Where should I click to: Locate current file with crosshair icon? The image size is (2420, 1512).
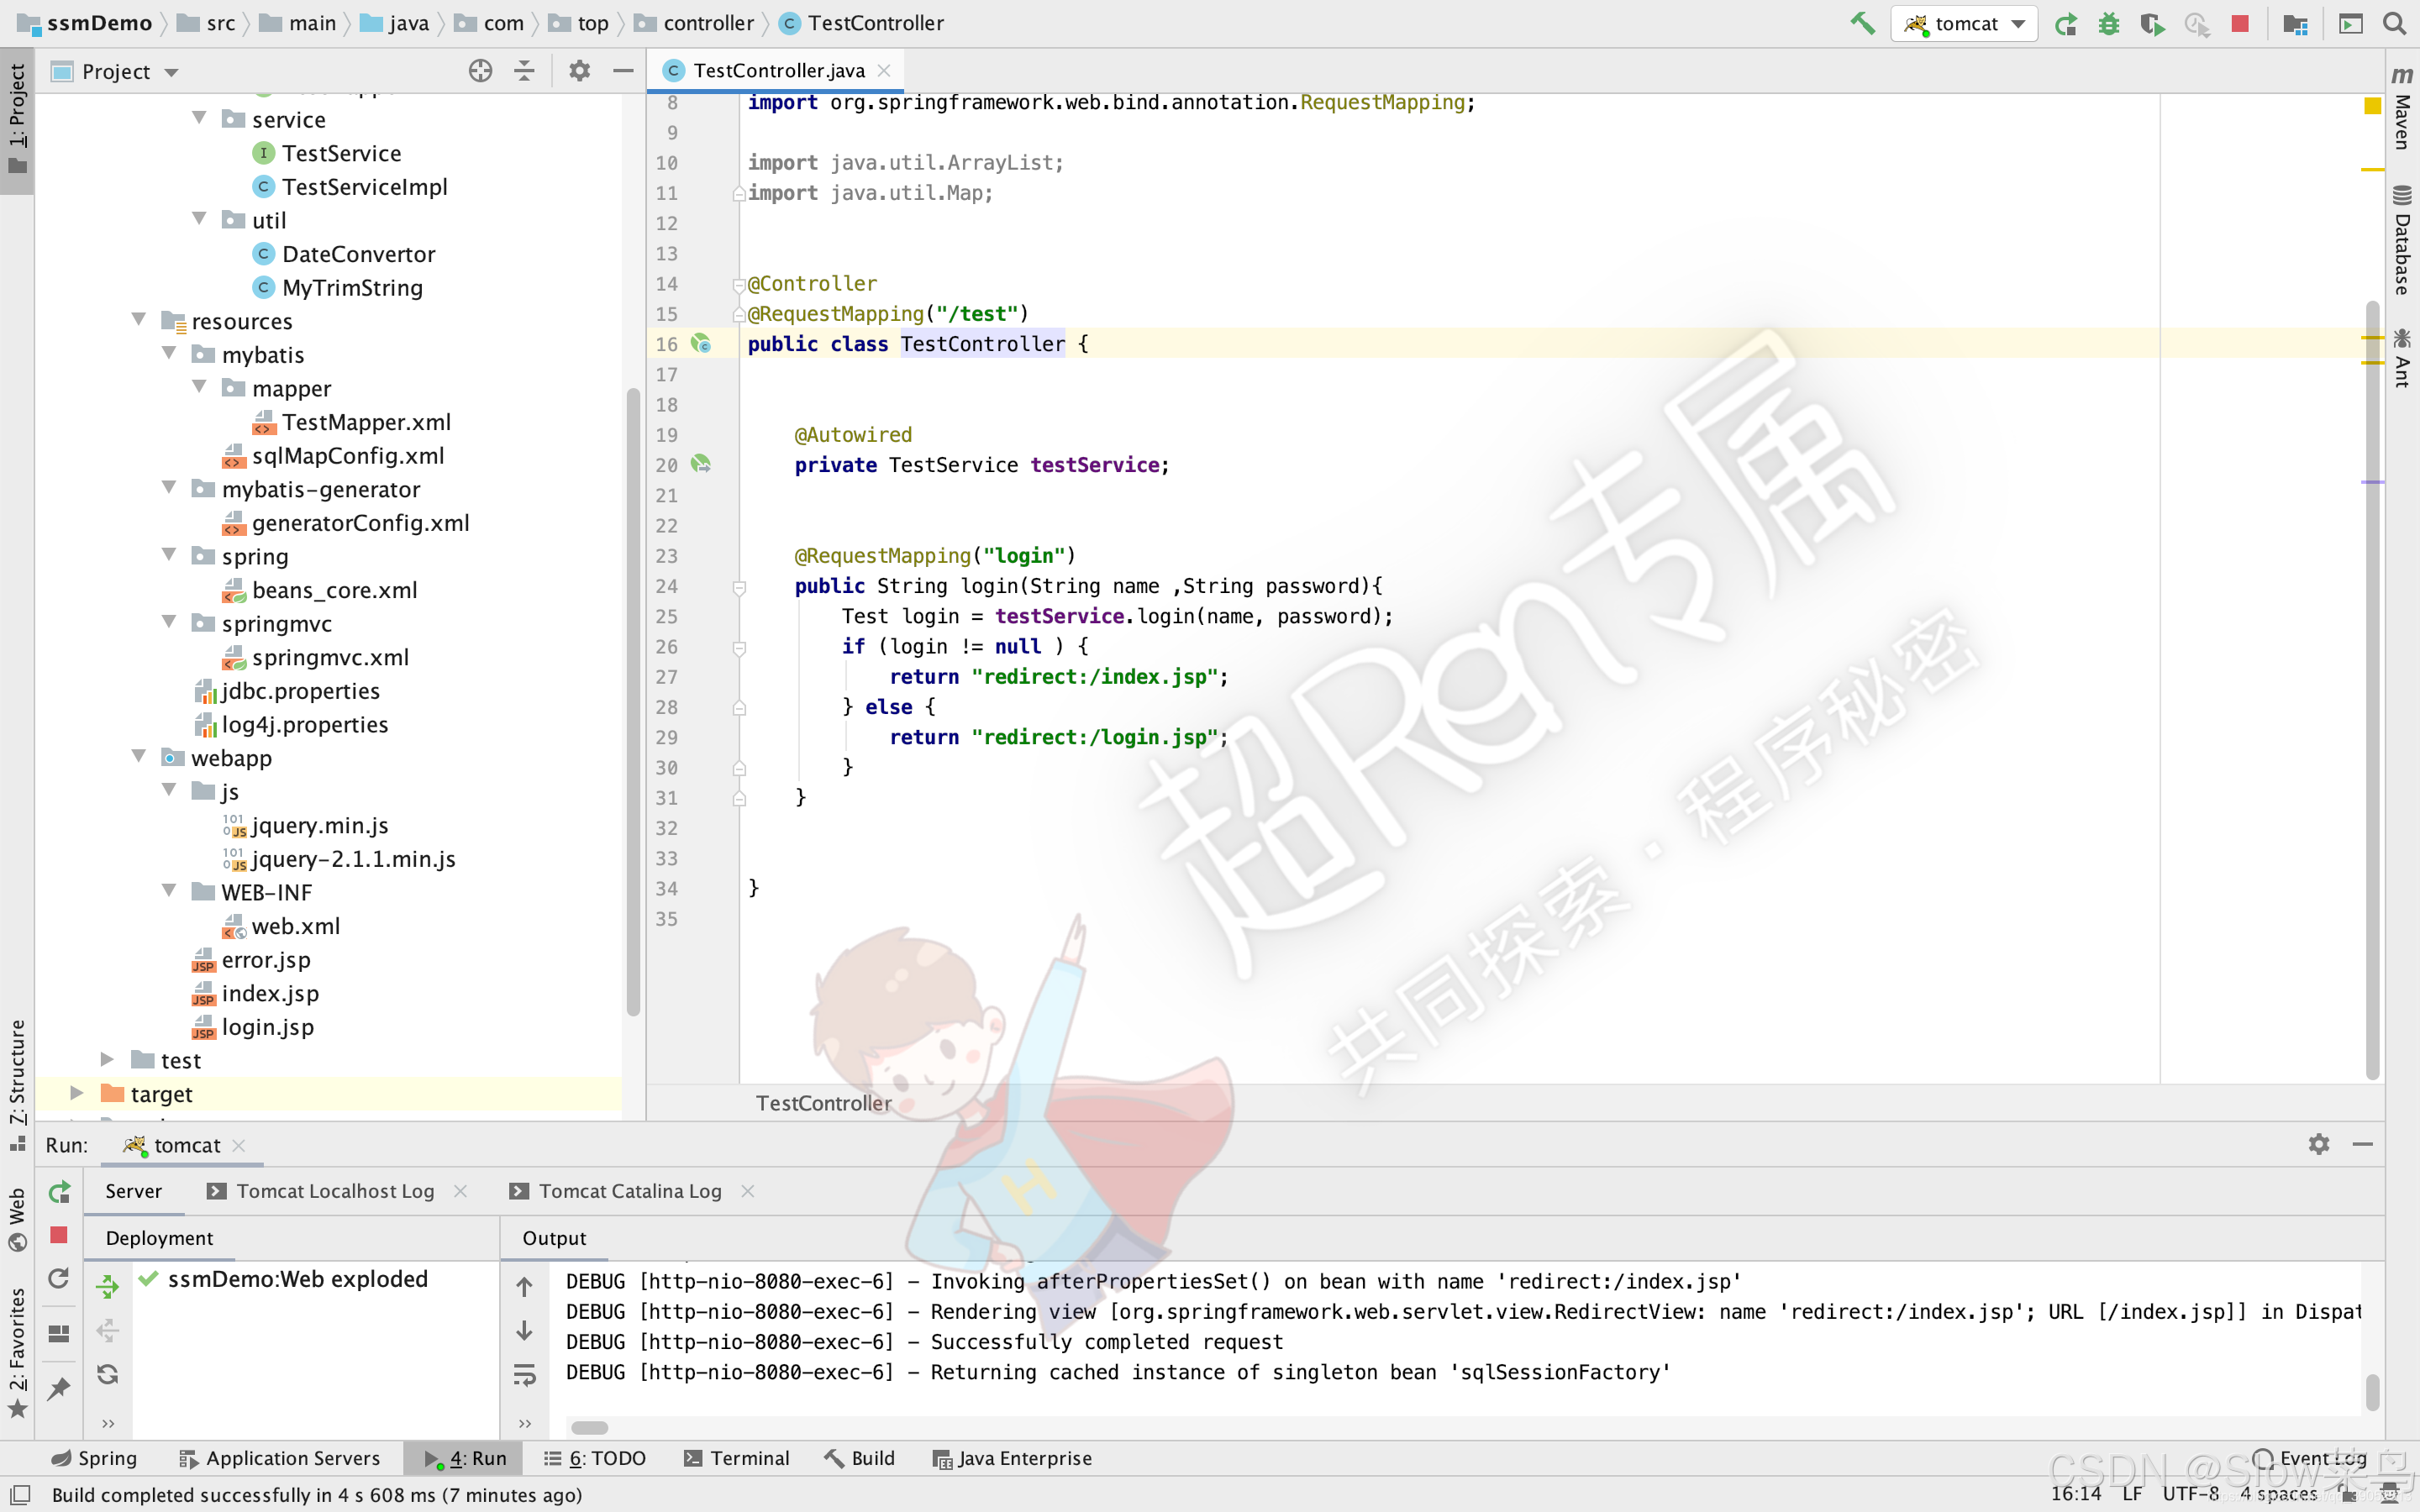point(480,71)
